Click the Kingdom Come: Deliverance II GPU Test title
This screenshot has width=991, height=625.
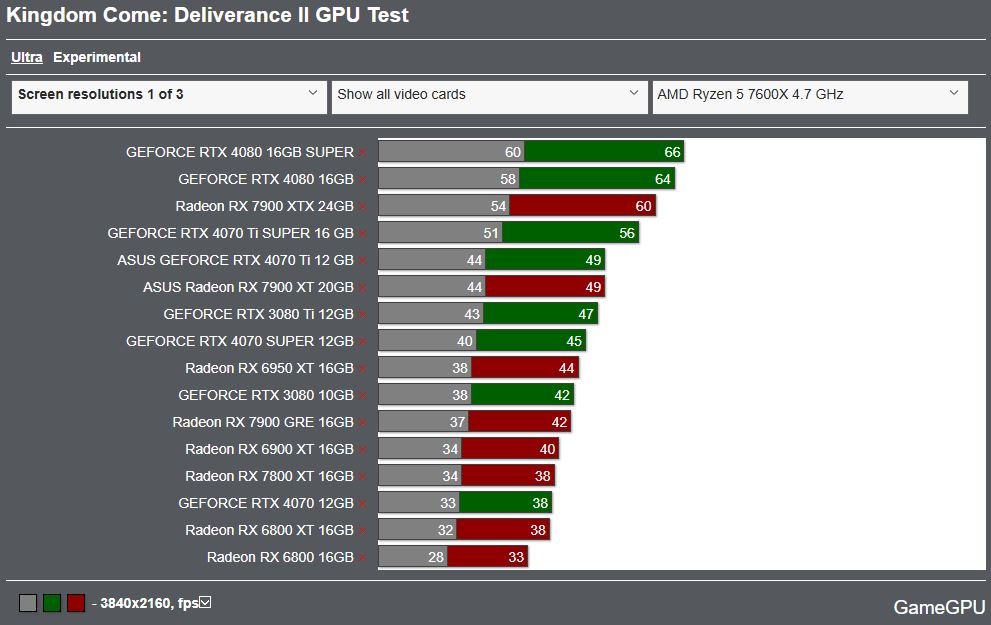208,15
